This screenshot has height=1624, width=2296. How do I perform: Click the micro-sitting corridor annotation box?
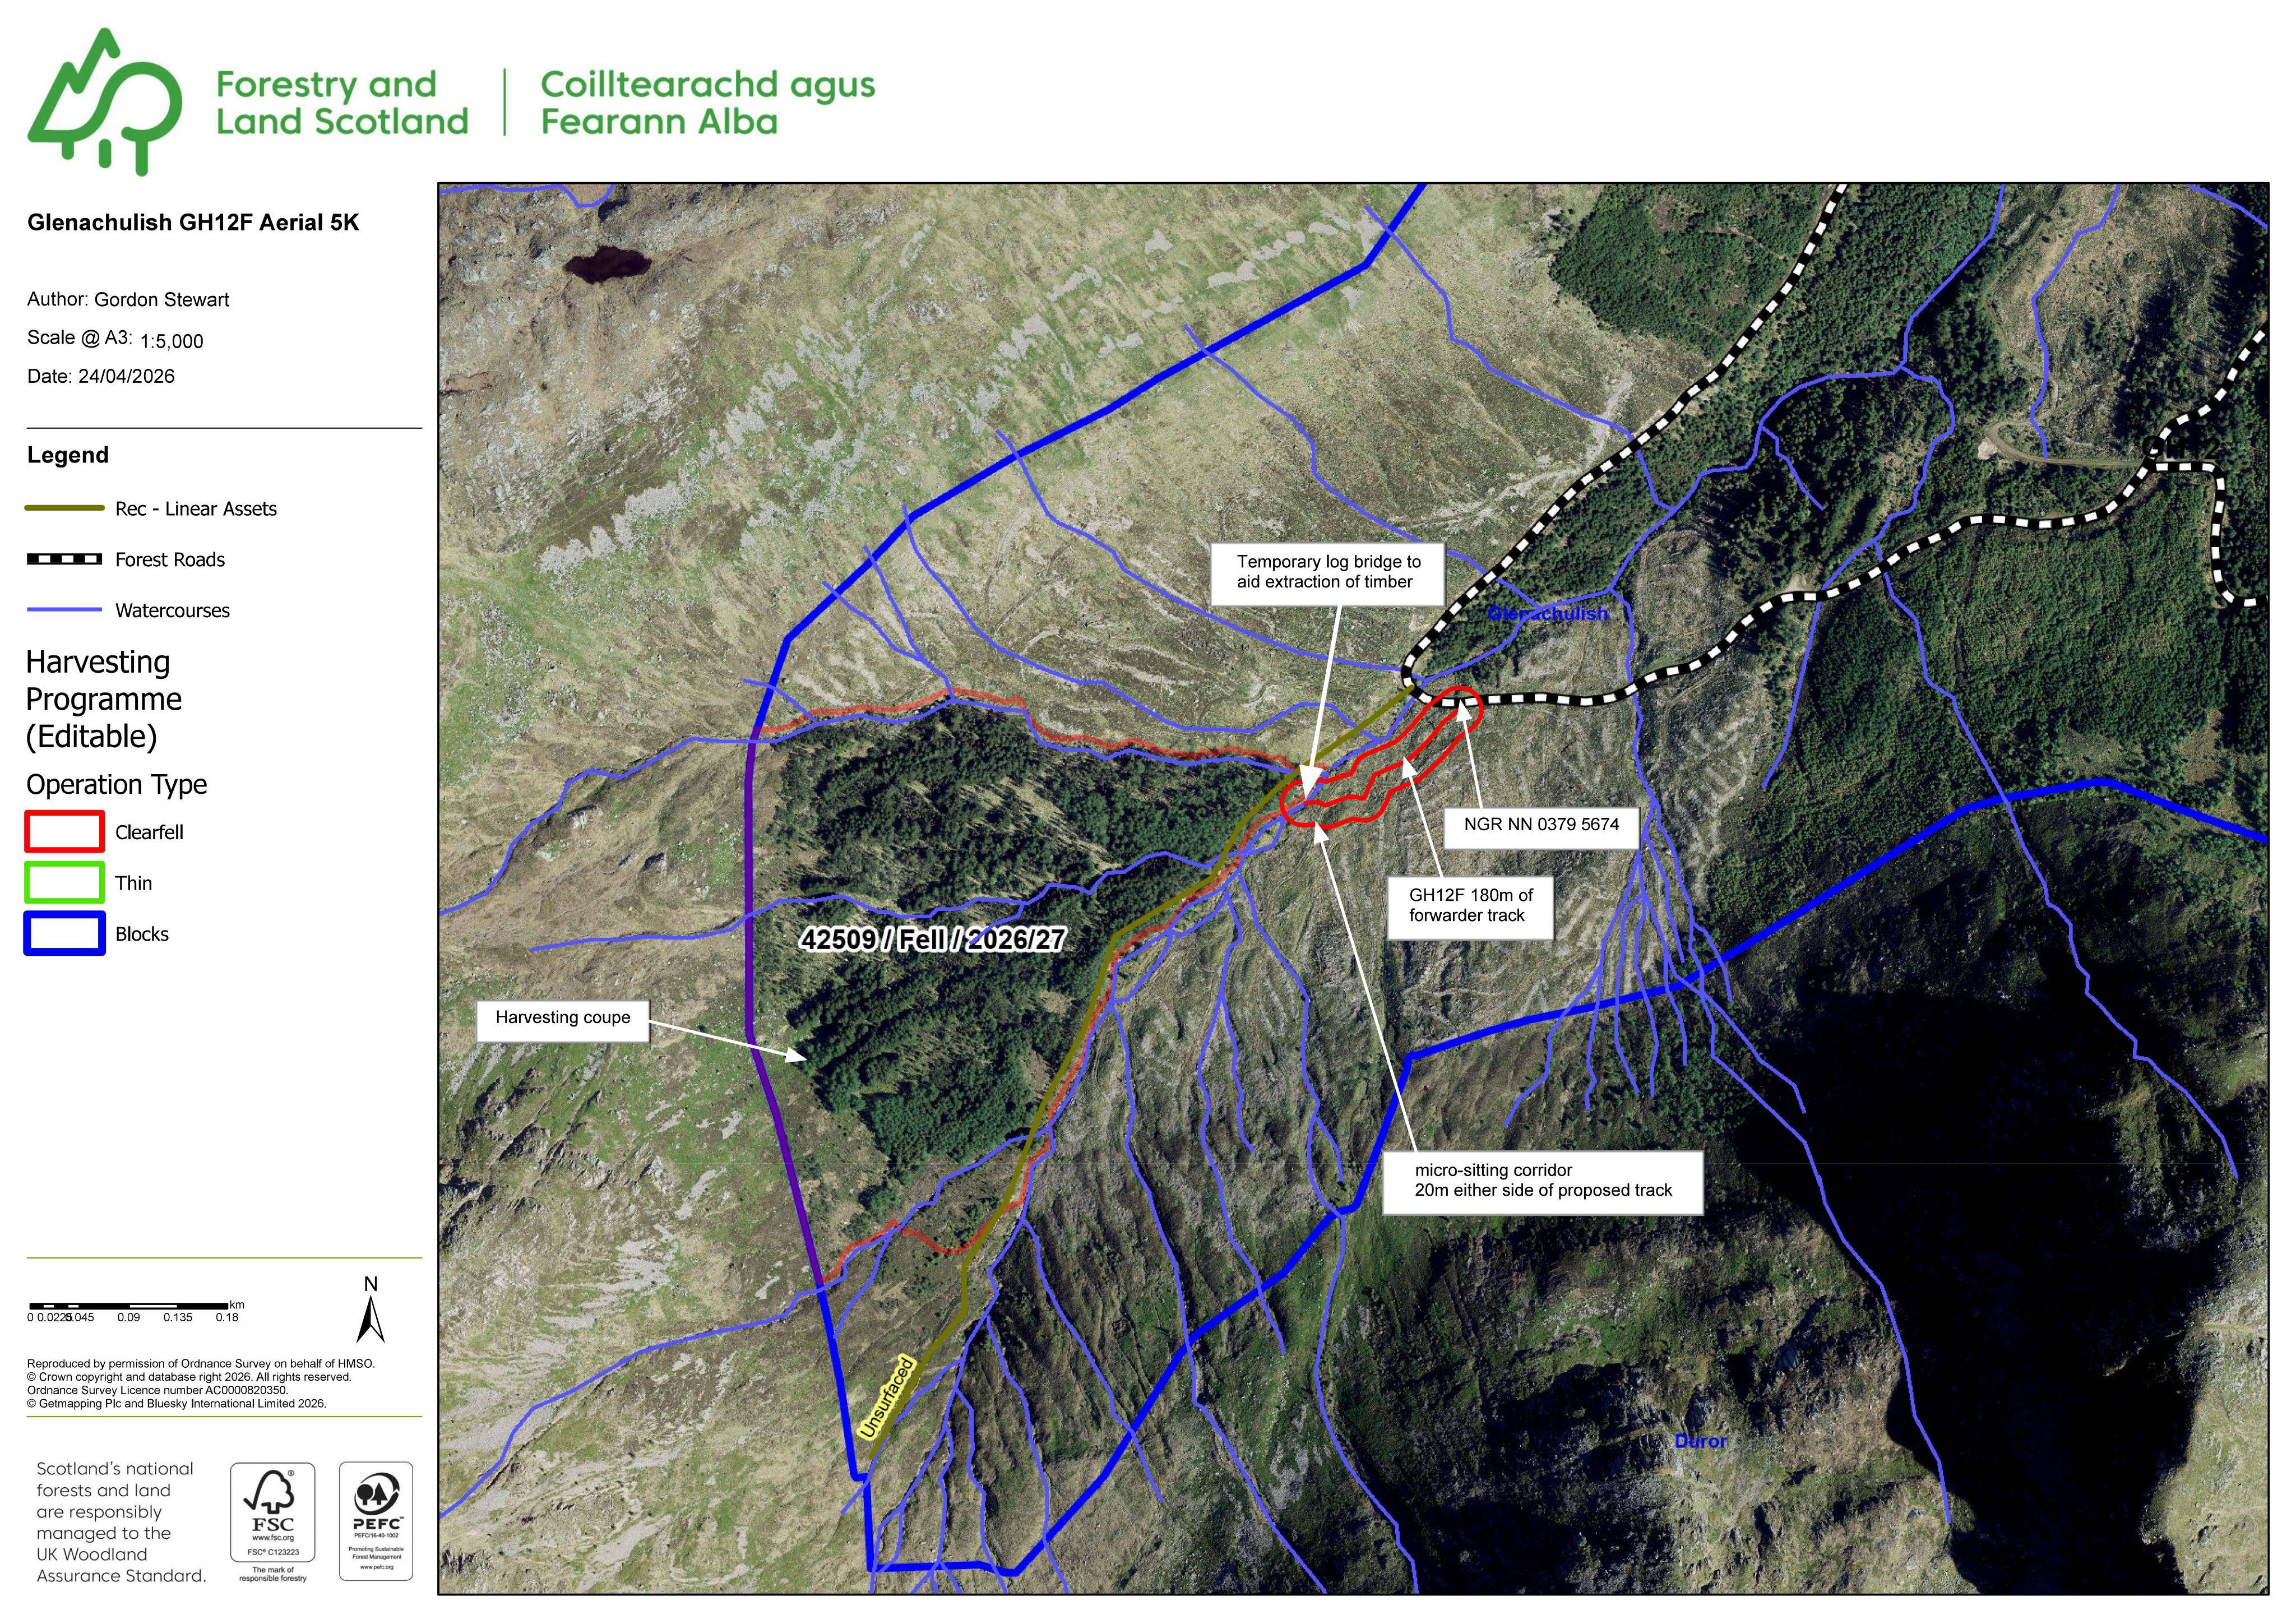click(1542, 1181)
